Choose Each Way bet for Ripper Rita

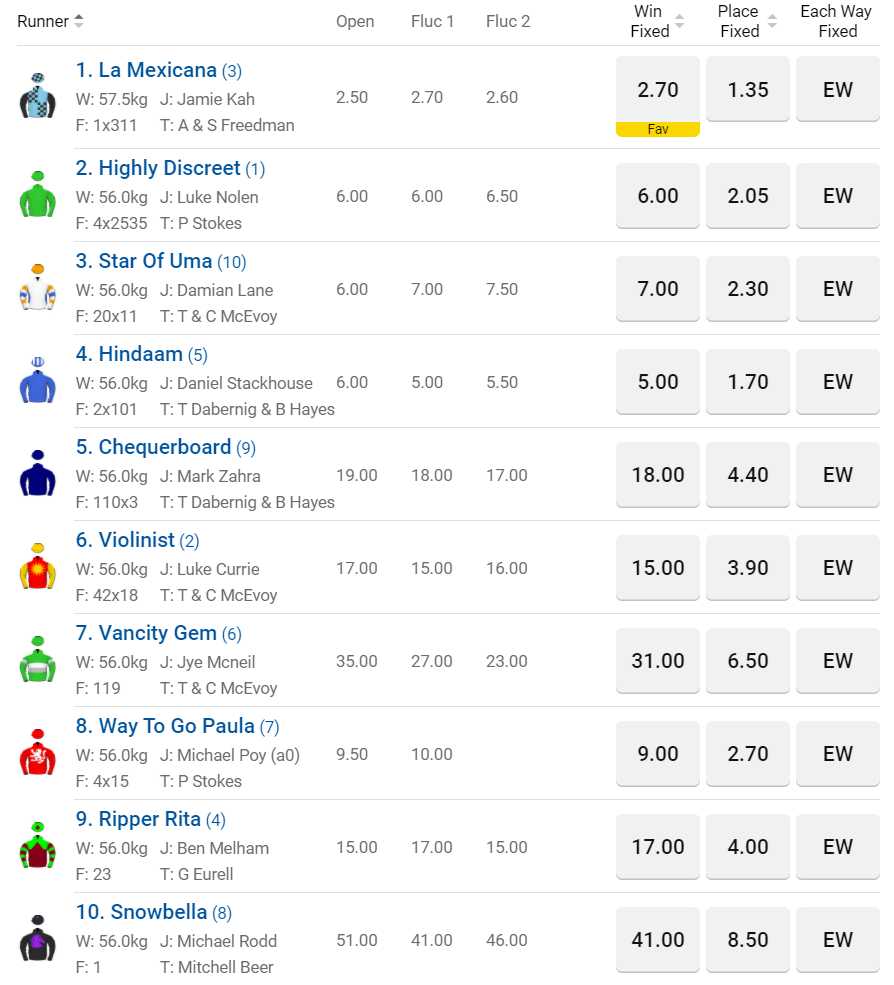838,847
